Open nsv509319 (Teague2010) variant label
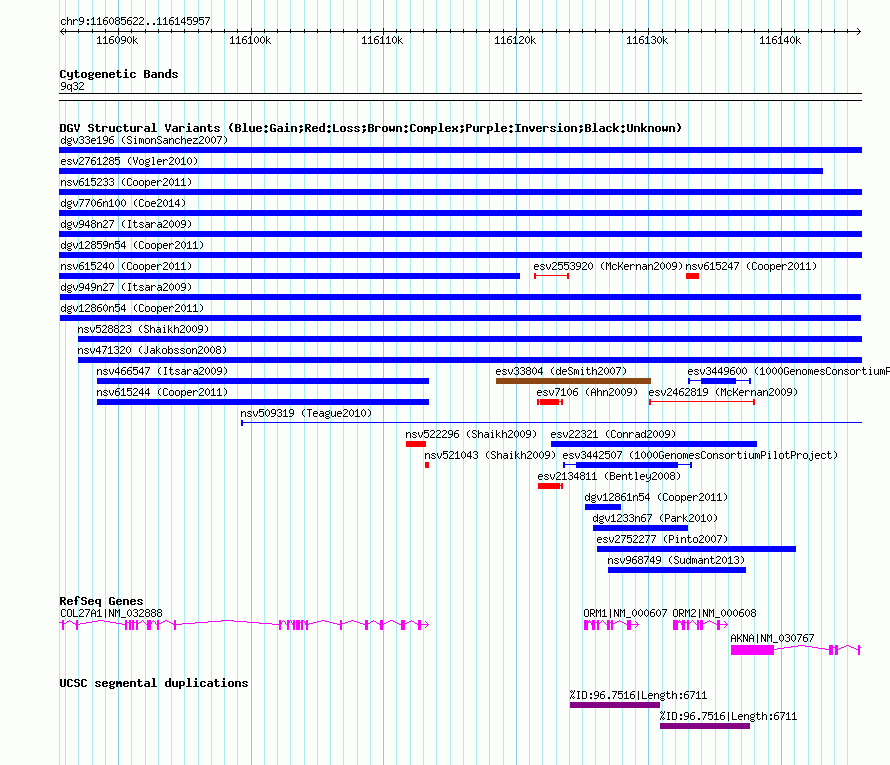Screen dimensions: 890x765 (306, 413)
